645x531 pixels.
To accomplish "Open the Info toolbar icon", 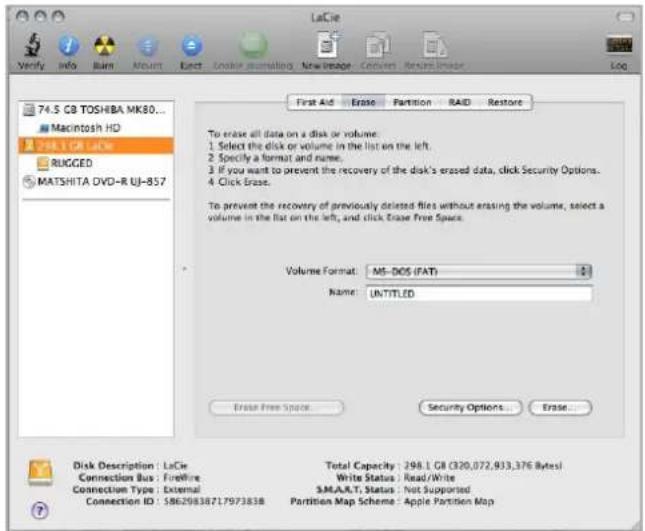I will point(68,45).
